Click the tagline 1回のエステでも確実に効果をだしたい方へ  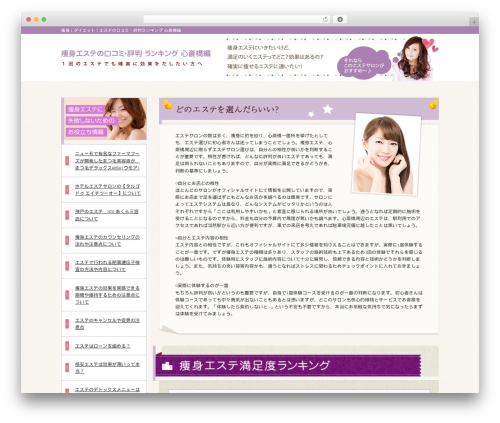pos(132,64)
